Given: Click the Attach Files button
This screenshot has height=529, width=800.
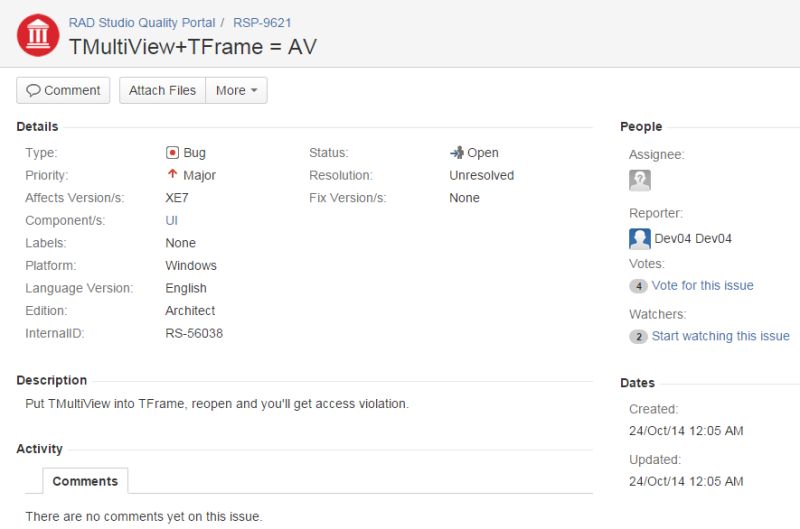Looking at the screenshot, I should pos(162,90).
